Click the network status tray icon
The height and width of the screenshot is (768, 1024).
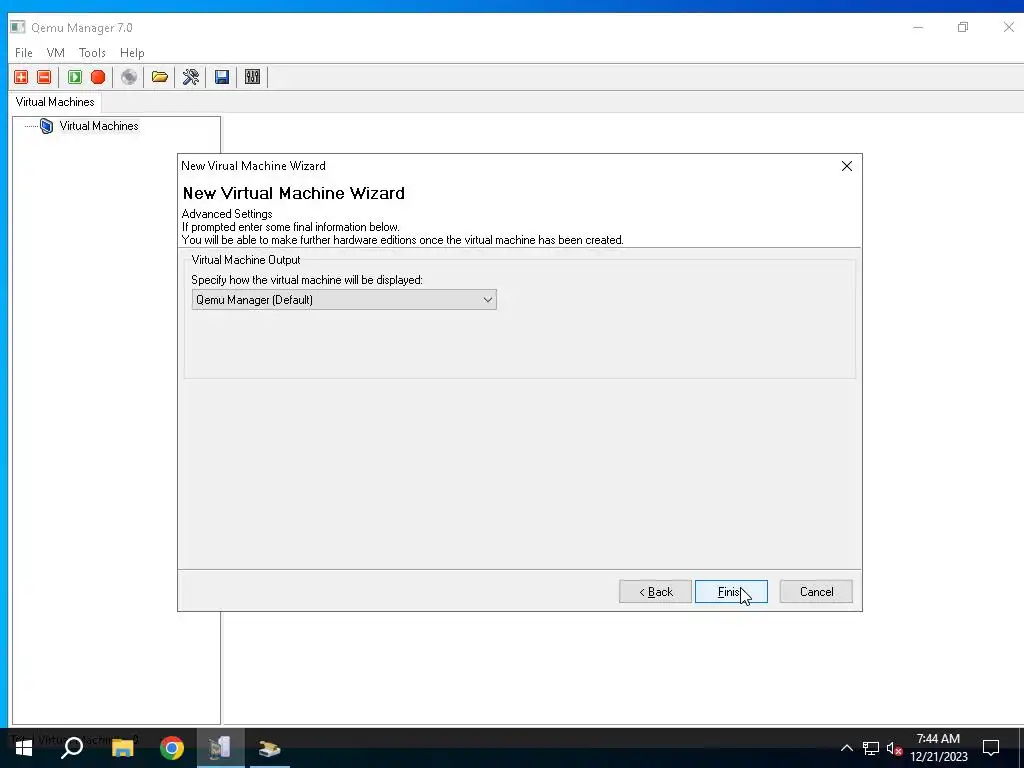[x=871, y=748]
